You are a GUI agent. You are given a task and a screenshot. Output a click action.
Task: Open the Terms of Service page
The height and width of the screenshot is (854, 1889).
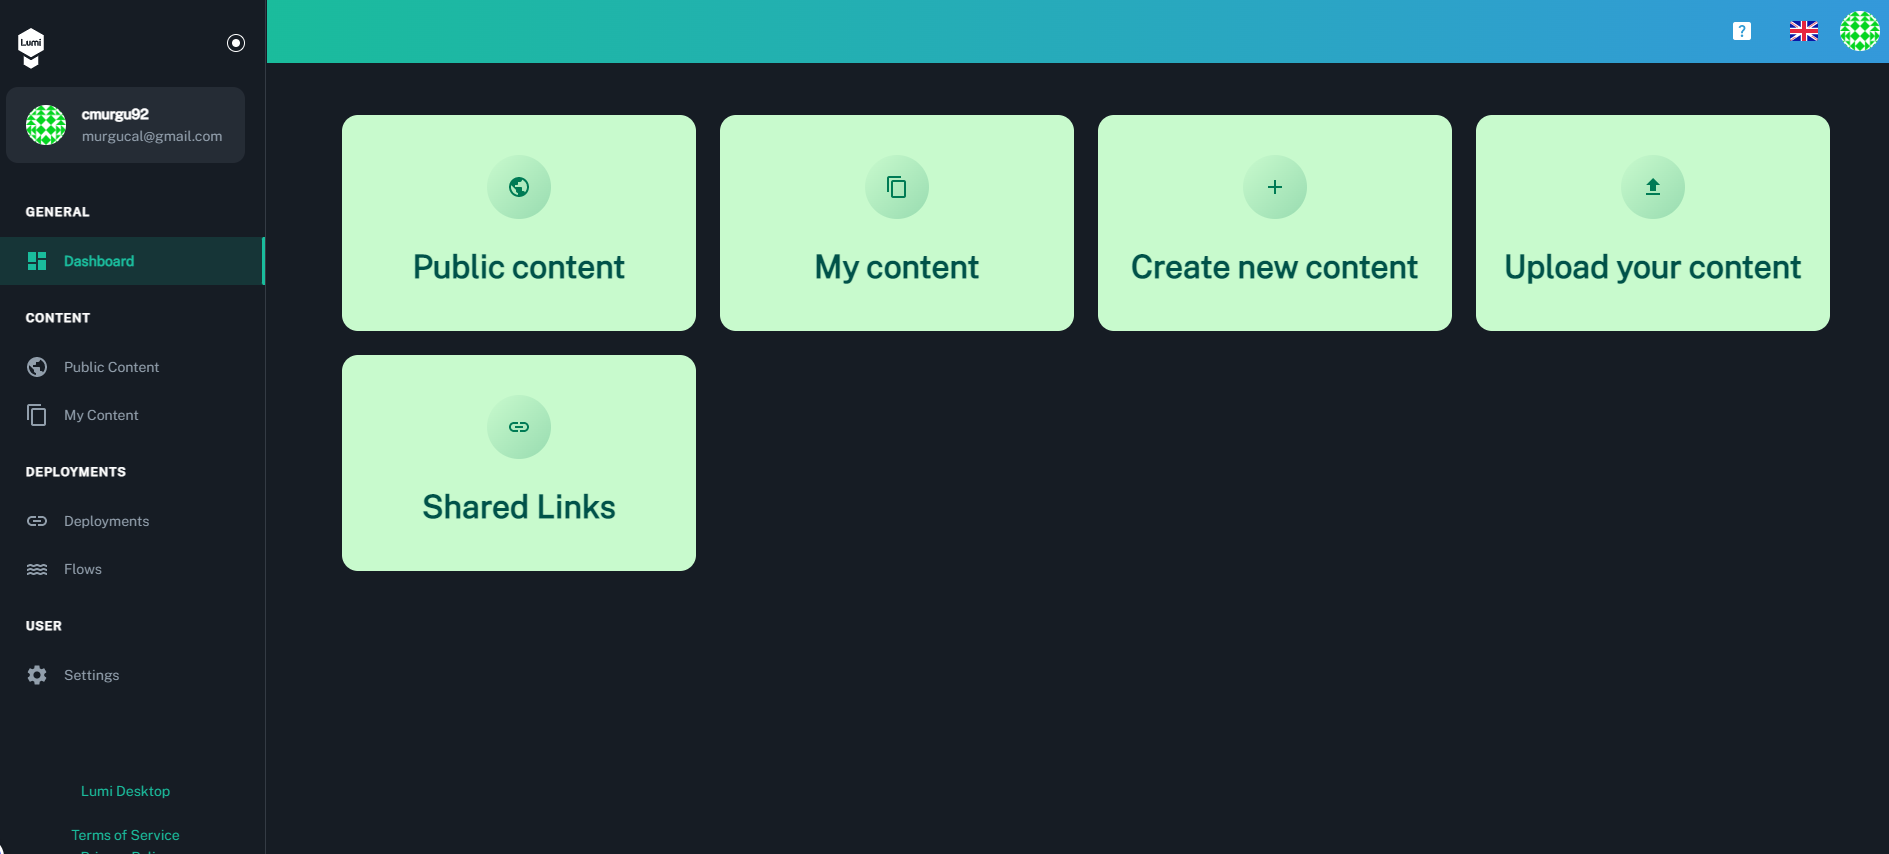tap(125, 835)
